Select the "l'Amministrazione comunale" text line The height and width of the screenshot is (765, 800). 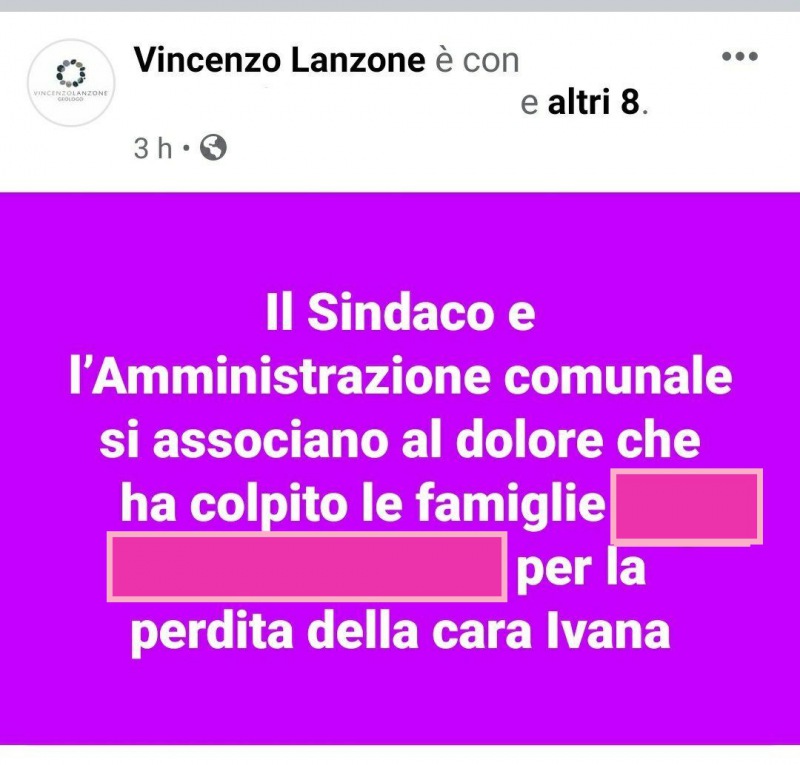coord(401,377)
